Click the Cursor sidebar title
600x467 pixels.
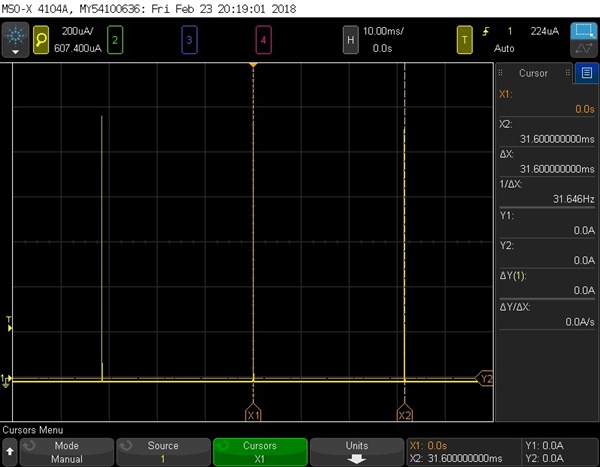(x=533, y=73)
